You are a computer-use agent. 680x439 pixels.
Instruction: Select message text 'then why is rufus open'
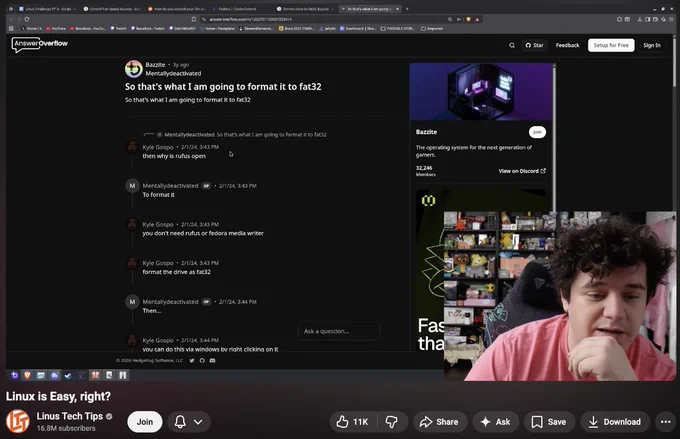pyautogui.click(x=174, y=156)
